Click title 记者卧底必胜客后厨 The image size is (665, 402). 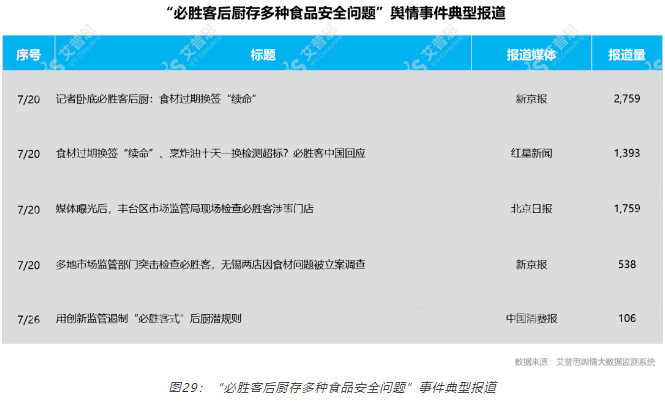(156, 99)
